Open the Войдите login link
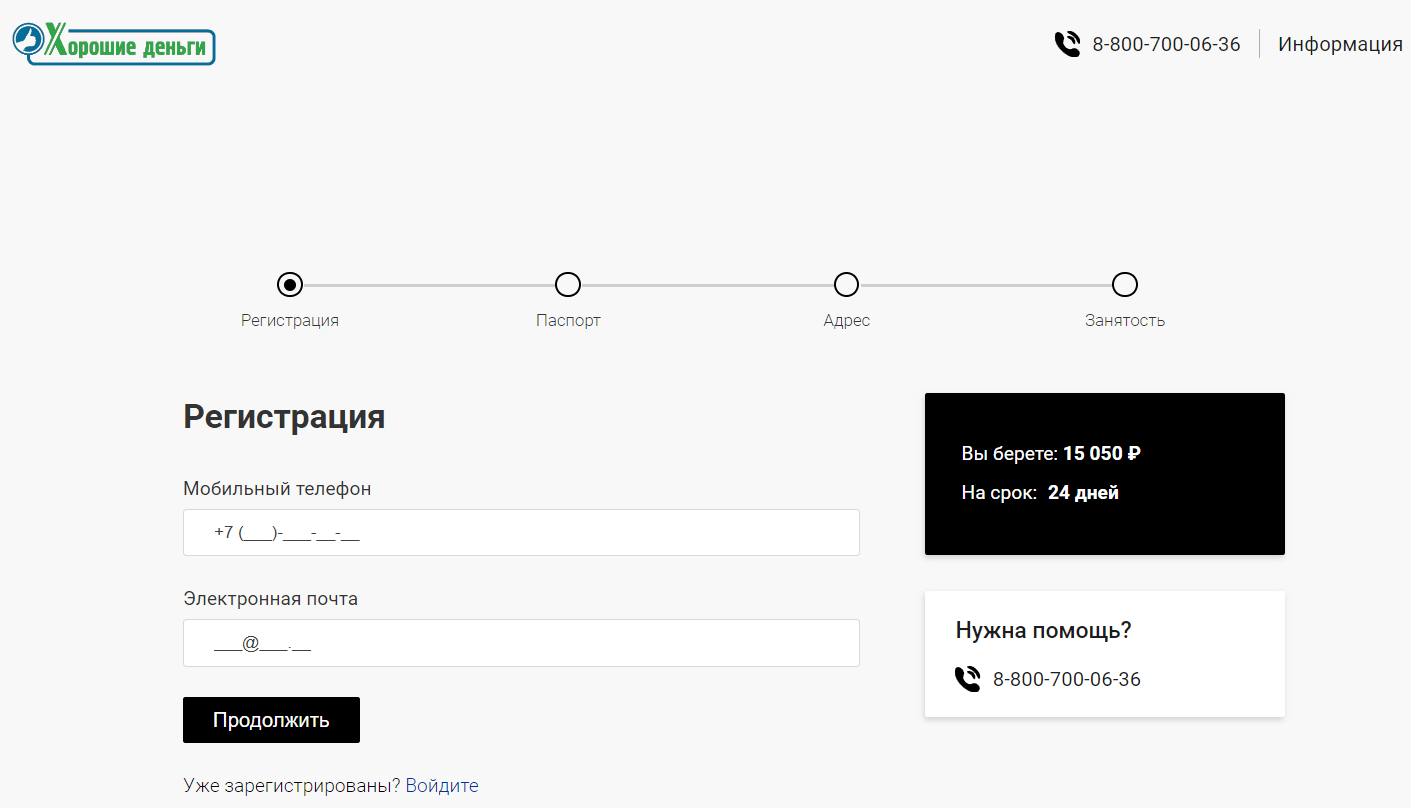Image resolution: width=1411 pixels, height=808 pixels. [x=442, y=786]
